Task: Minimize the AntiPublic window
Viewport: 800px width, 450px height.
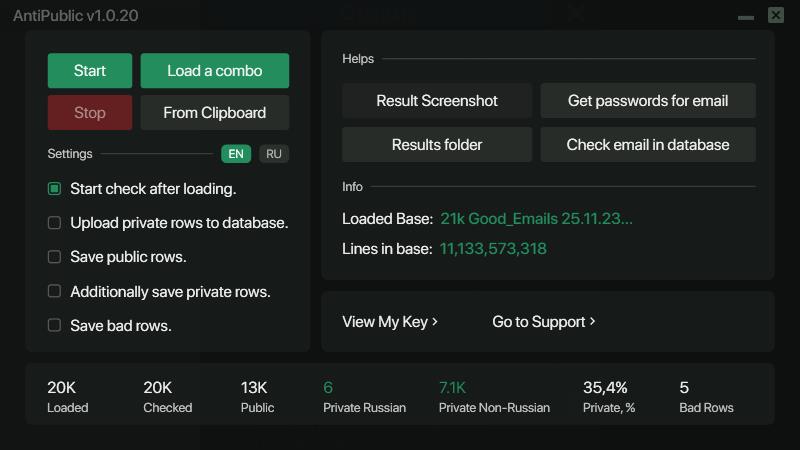Action: click(x=746, y=16)
